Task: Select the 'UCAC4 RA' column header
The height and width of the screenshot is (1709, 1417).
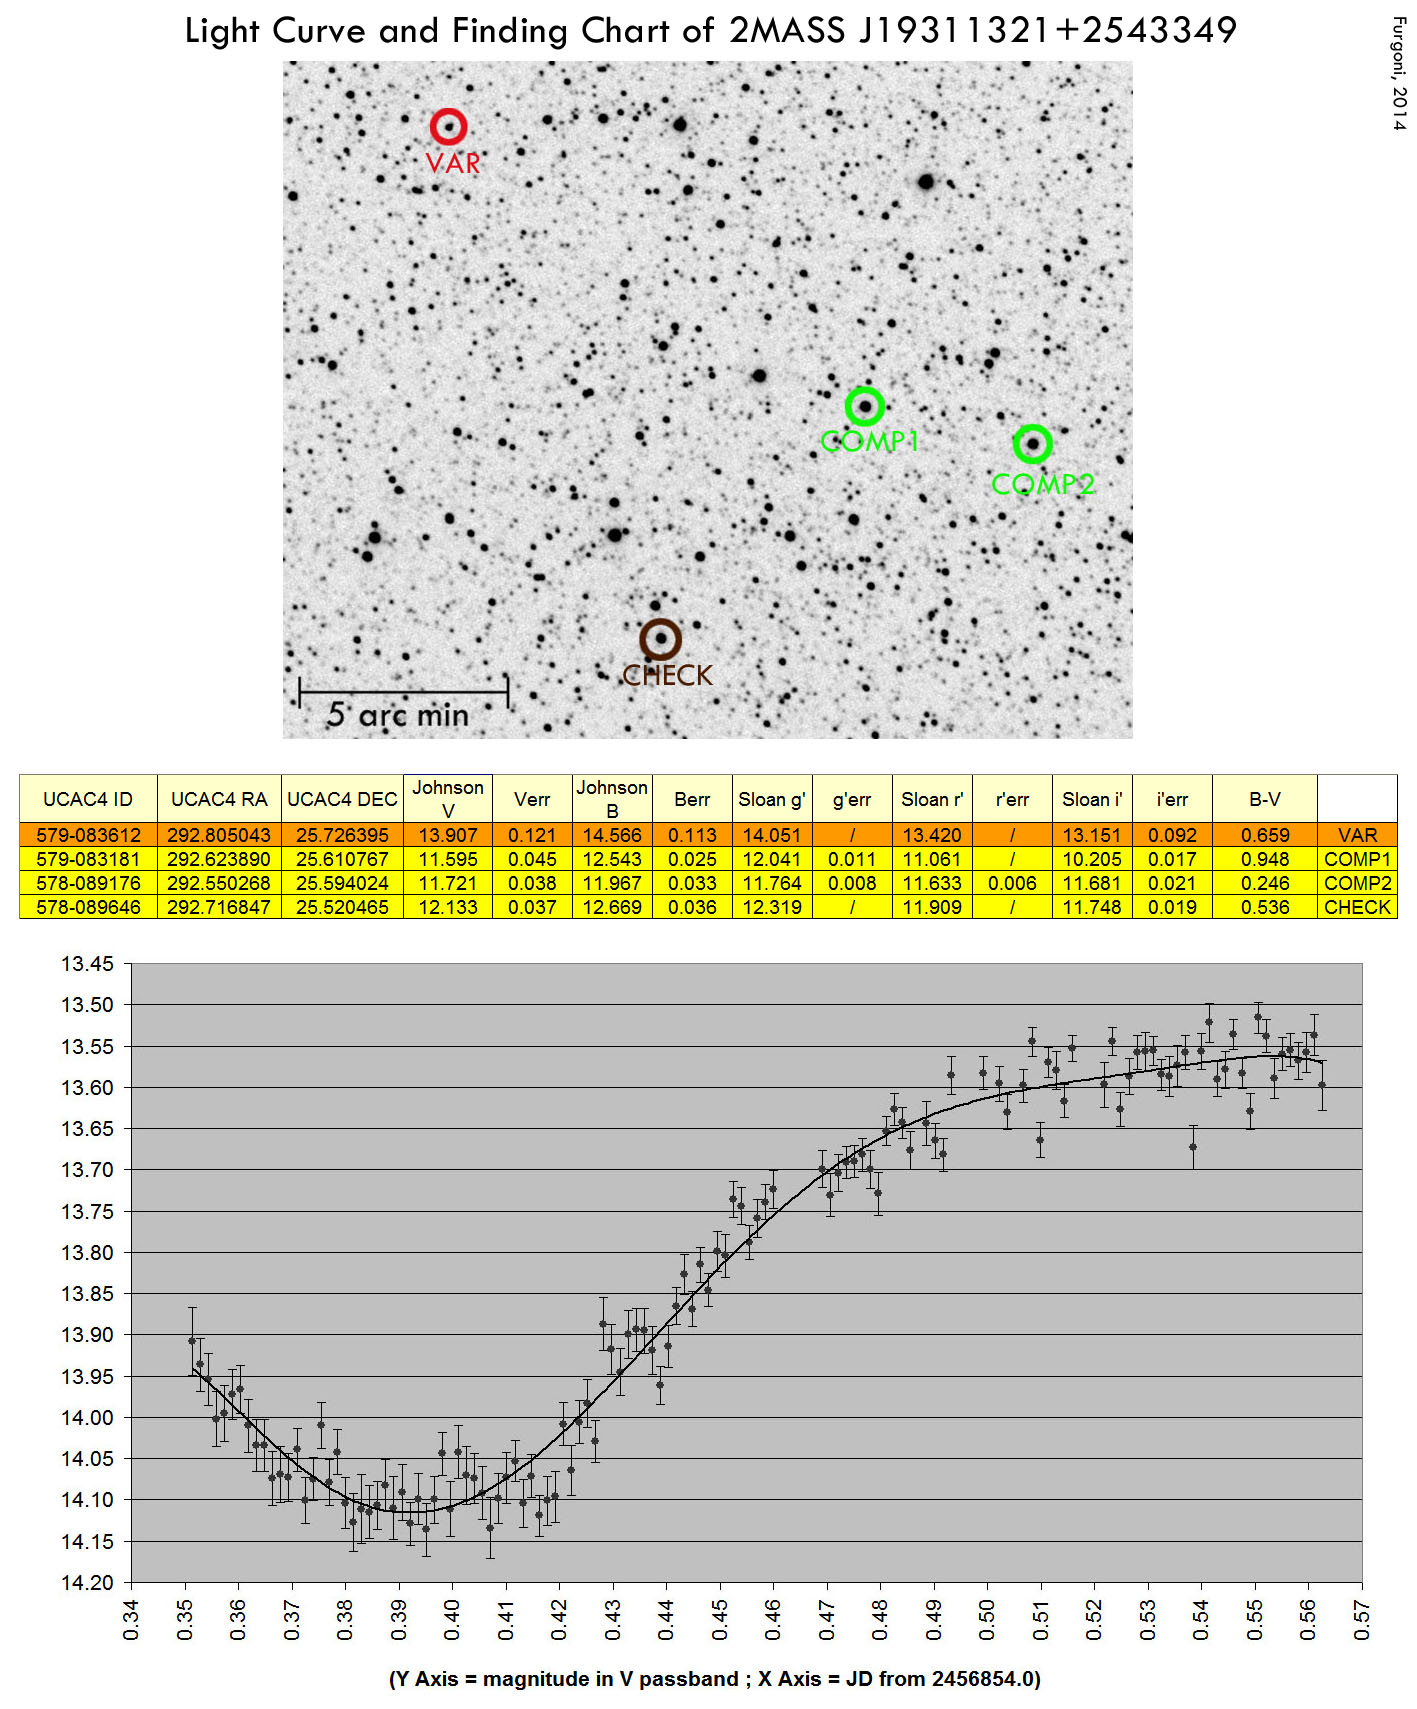Action: click(219, 799)
